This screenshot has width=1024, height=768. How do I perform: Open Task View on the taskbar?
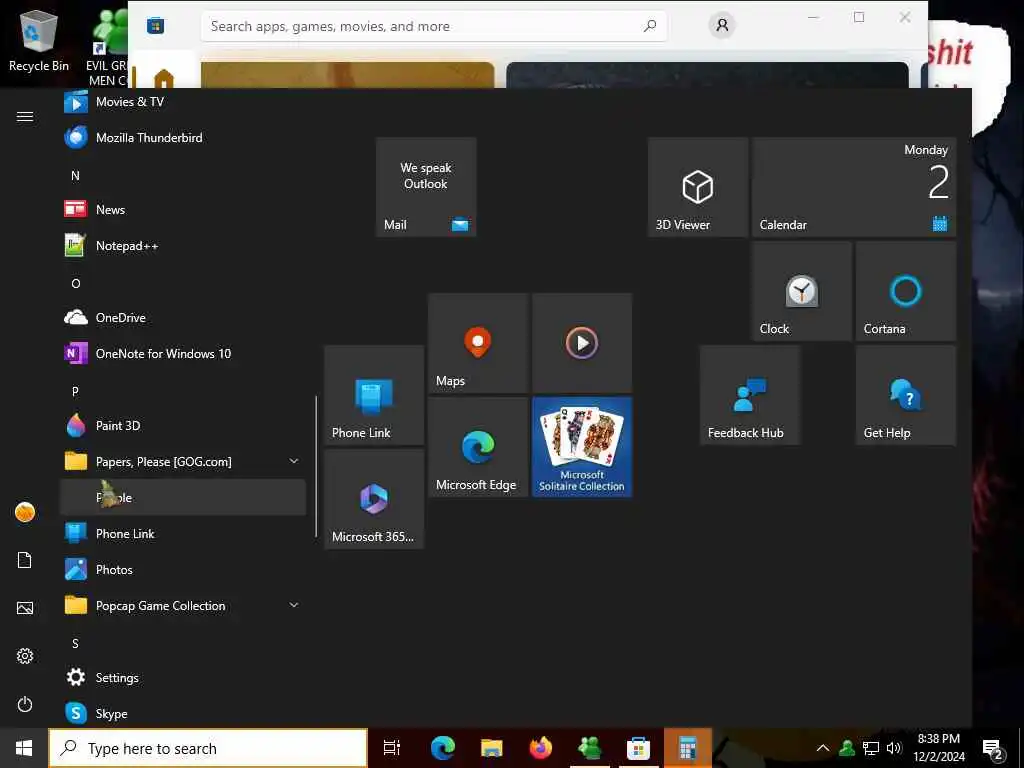click(x=392, y=748)
